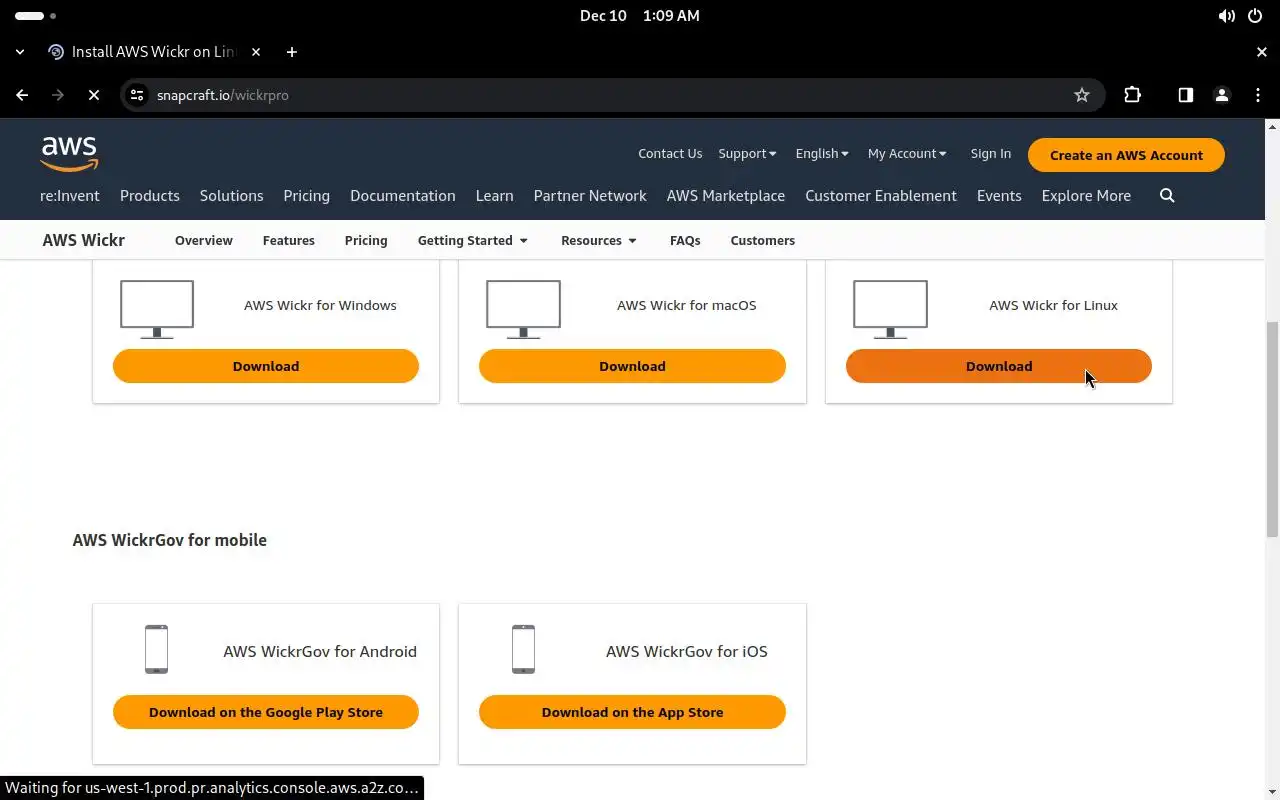Click the AWS WickrGov for mobile heading

click(170, 540)
